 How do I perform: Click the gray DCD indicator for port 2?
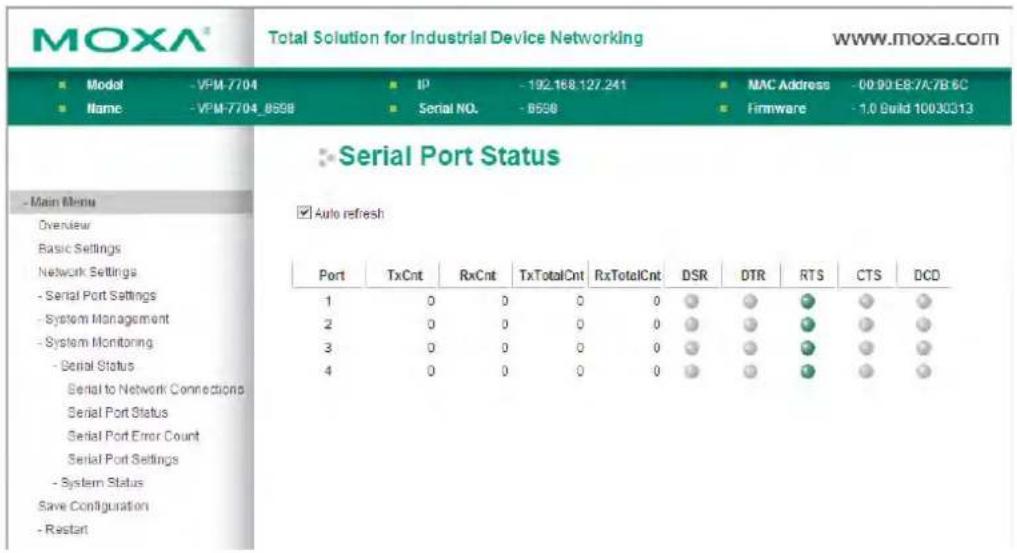pos(924,324)
